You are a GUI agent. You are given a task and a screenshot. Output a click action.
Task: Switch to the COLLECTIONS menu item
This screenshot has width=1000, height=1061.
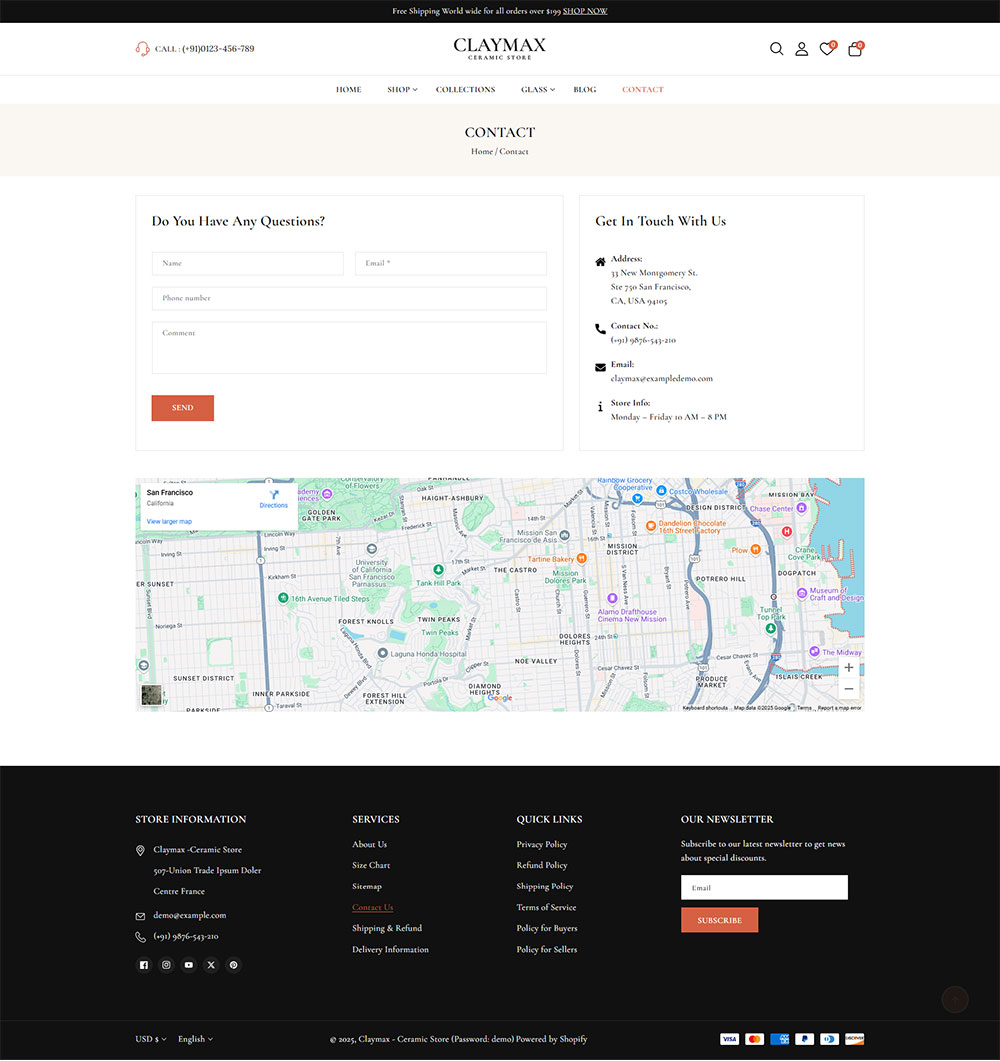pos(465,89)
